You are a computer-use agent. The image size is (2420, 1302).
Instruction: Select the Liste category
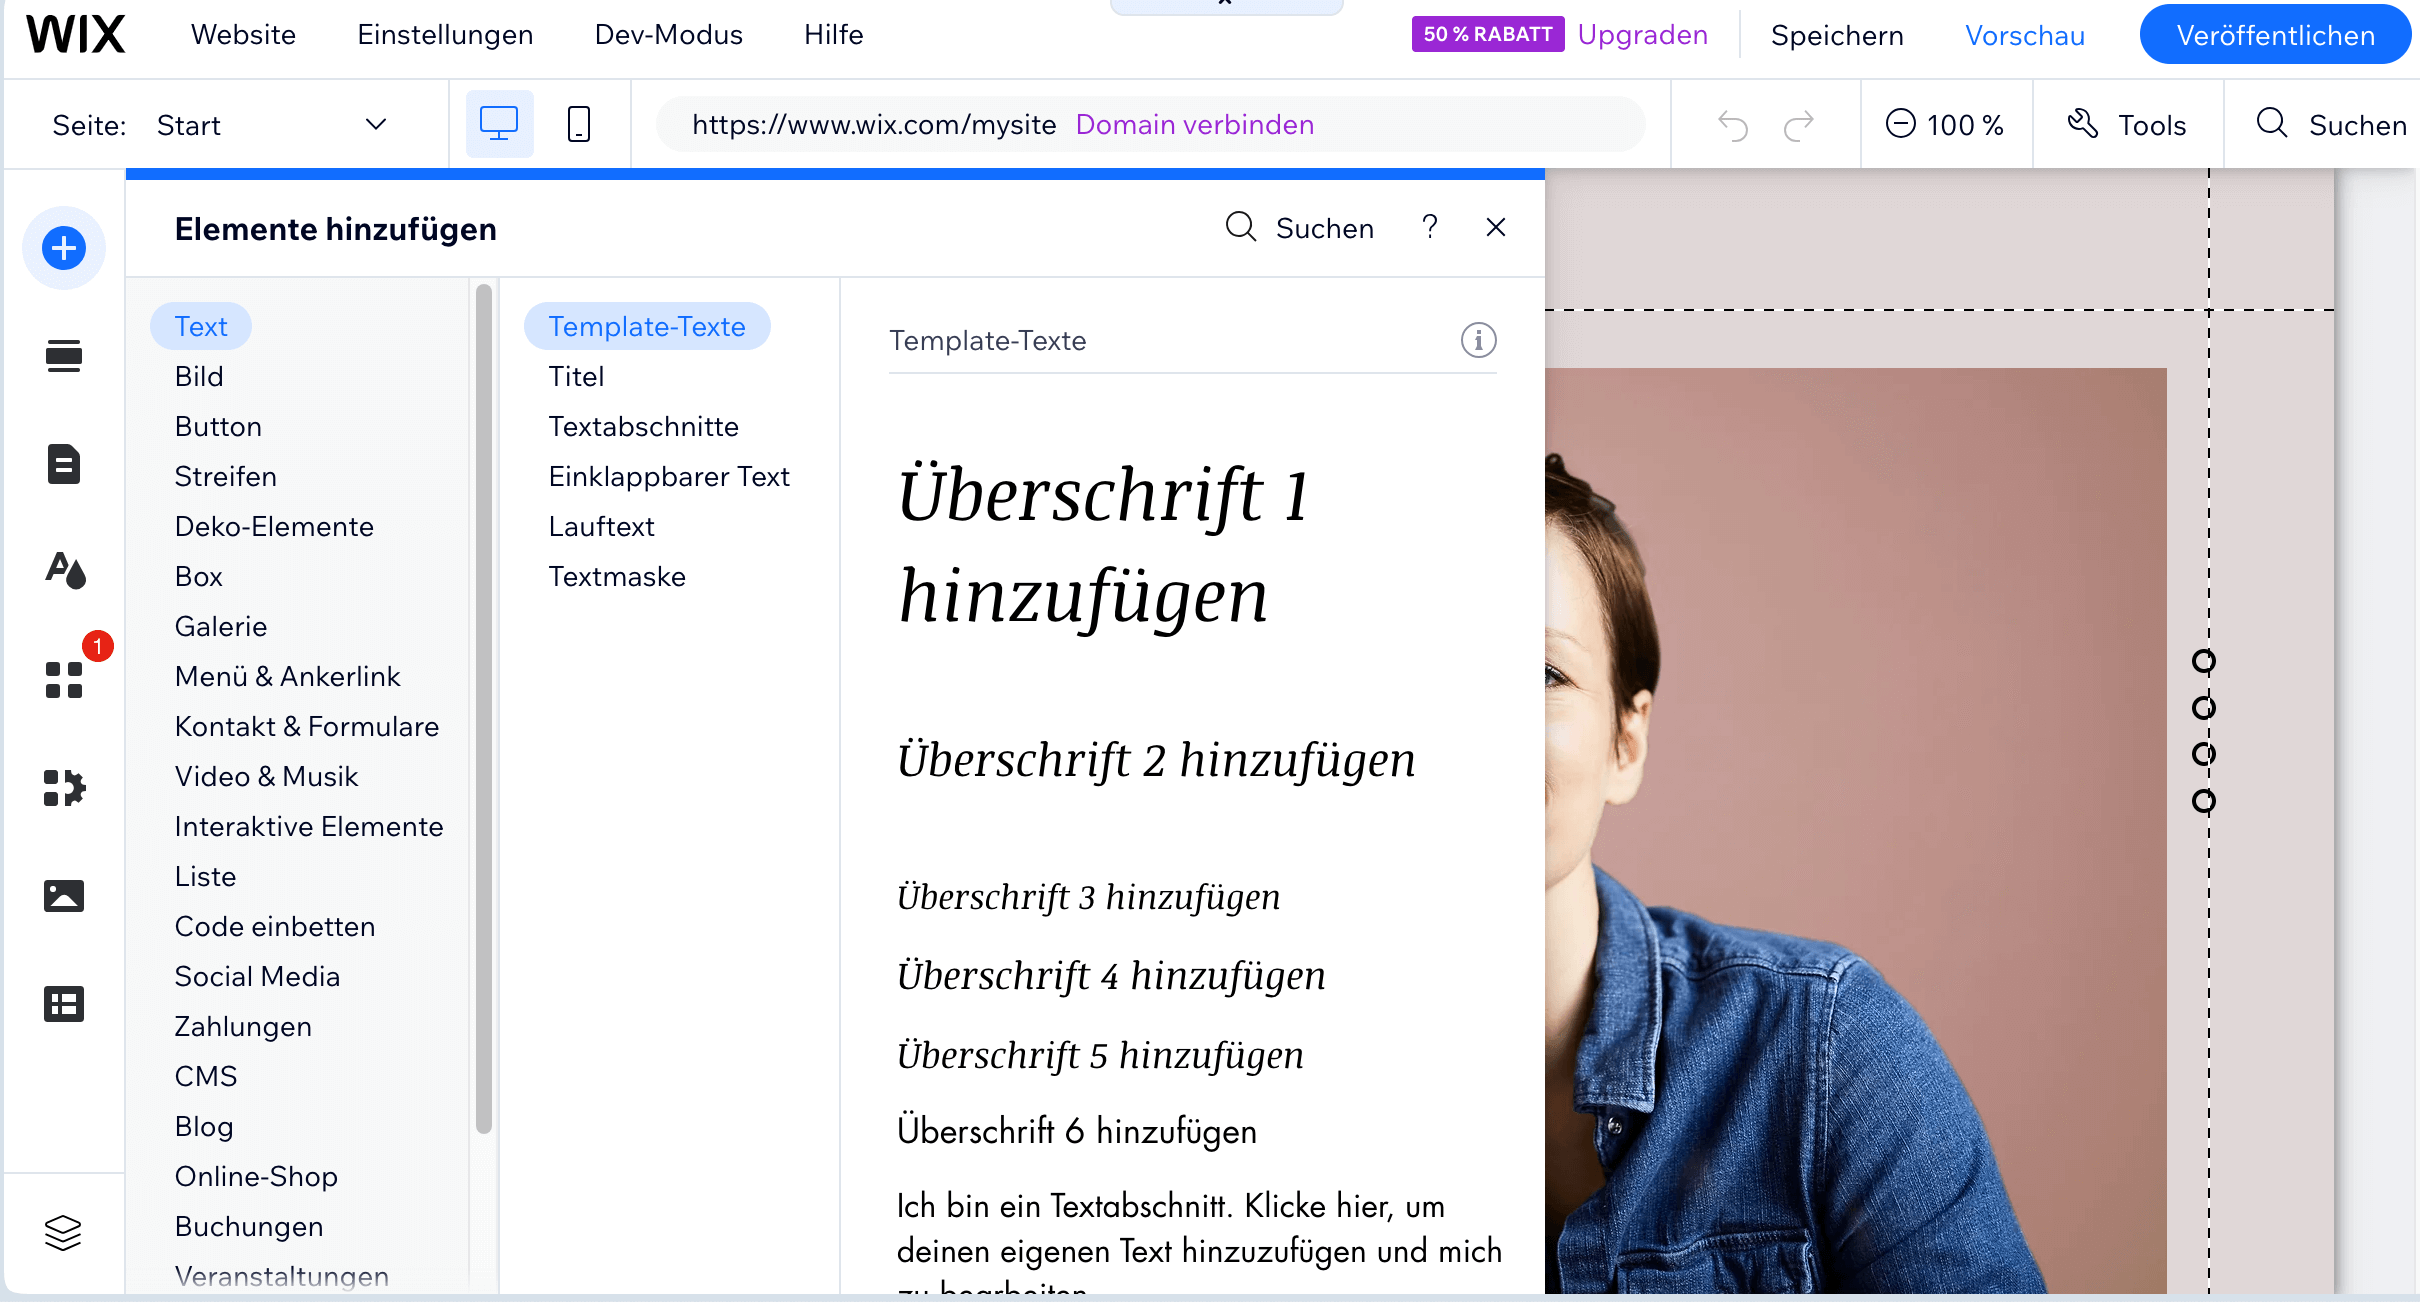pyautogui.click(x=205, y=876)
